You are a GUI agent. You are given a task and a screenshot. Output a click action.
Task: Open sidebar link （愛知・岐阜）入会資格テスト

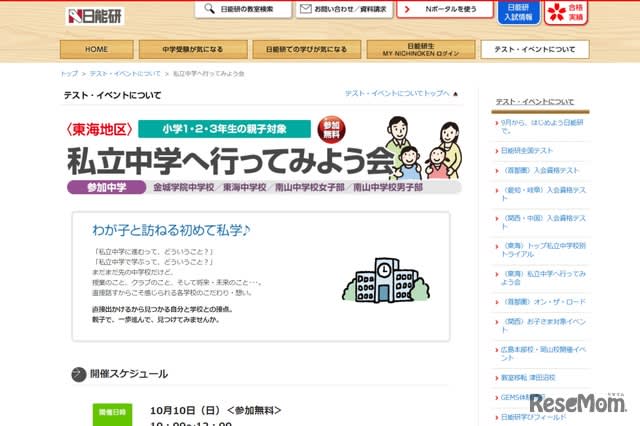[x=542, y=194]
